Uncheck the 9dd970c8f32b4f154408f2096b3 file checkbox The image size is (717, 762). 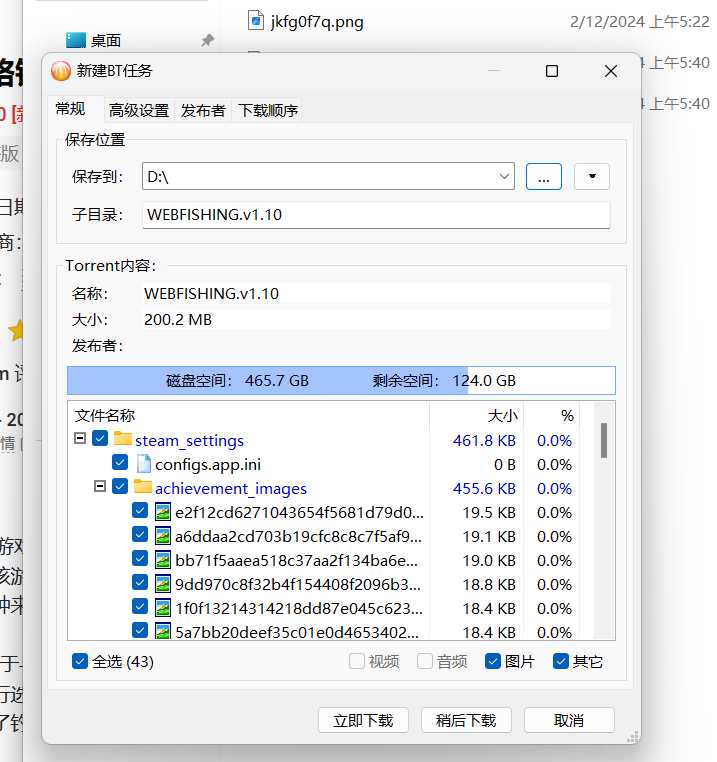coord(140,582)
